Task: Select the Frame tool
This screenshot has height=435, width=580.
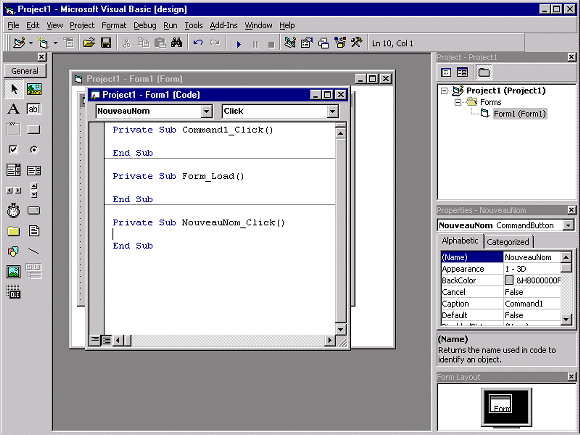Action: pos(14,129)
